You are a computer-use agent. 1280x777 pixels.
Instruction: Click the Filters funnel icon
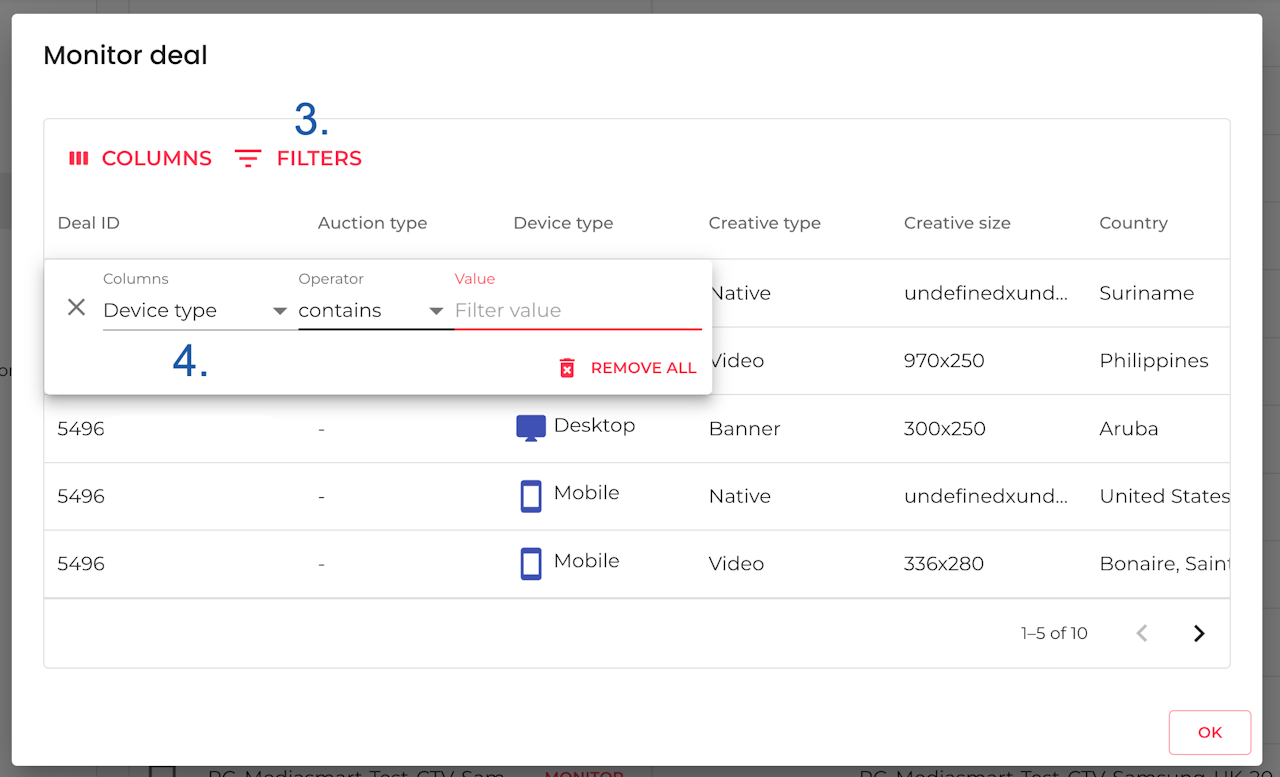point(247,158)
